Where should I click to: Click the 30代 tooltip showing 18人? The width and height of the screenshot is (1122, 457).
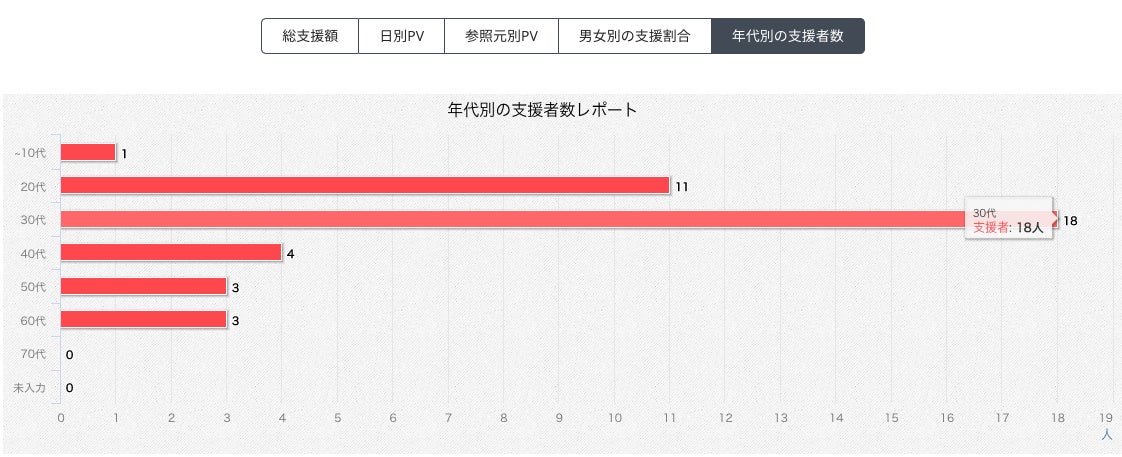1009,221
